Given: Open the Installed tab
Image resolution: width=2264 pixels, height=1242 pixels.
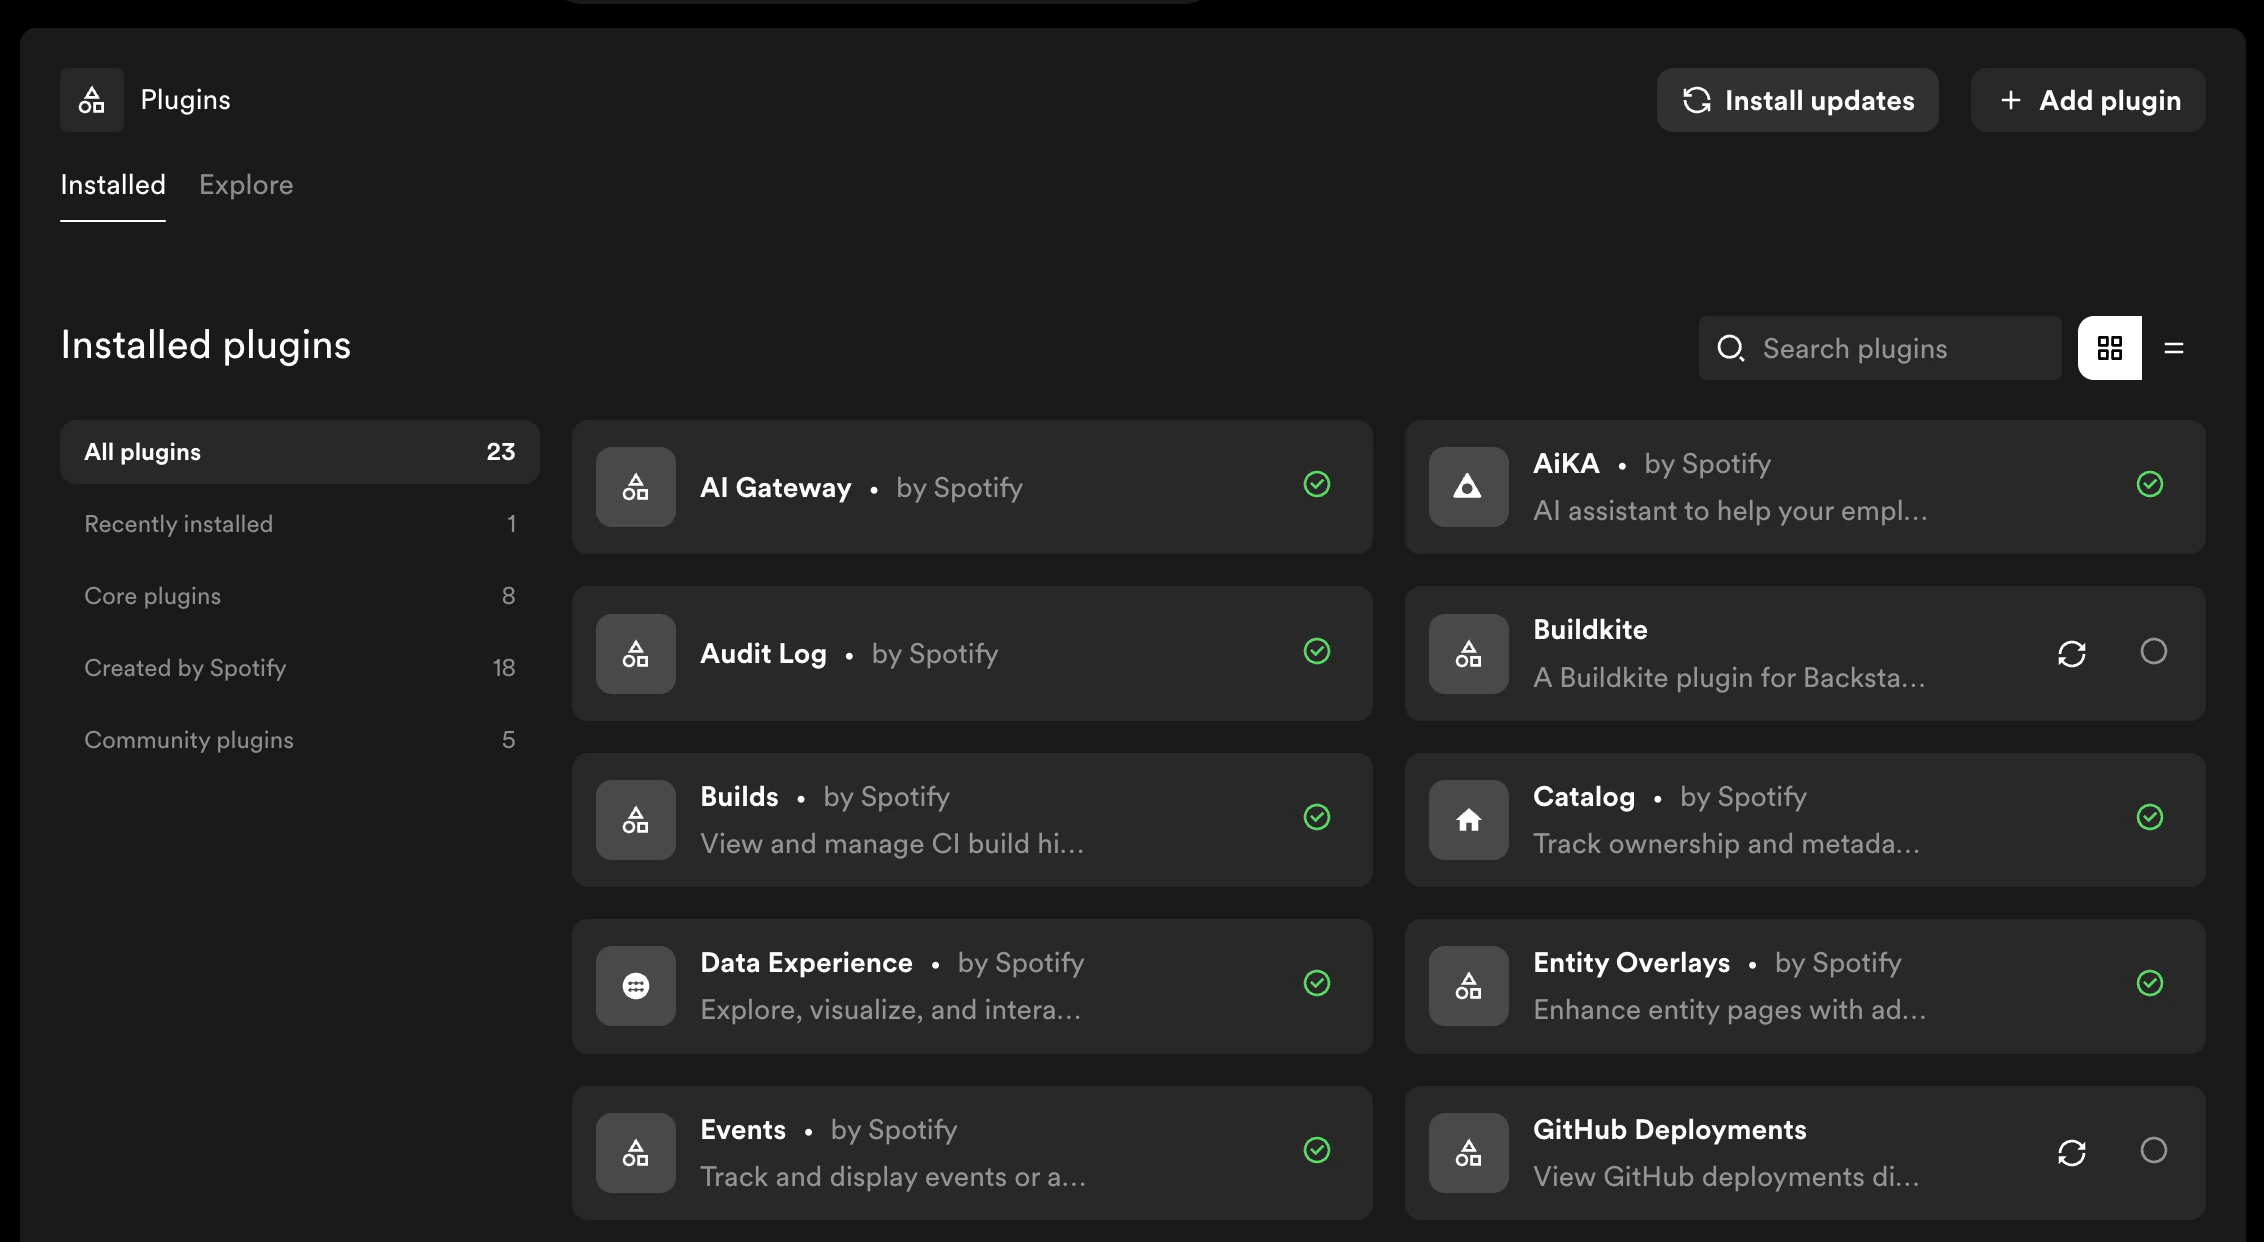Looking at the screenshot, I should [x=113, y=185].
